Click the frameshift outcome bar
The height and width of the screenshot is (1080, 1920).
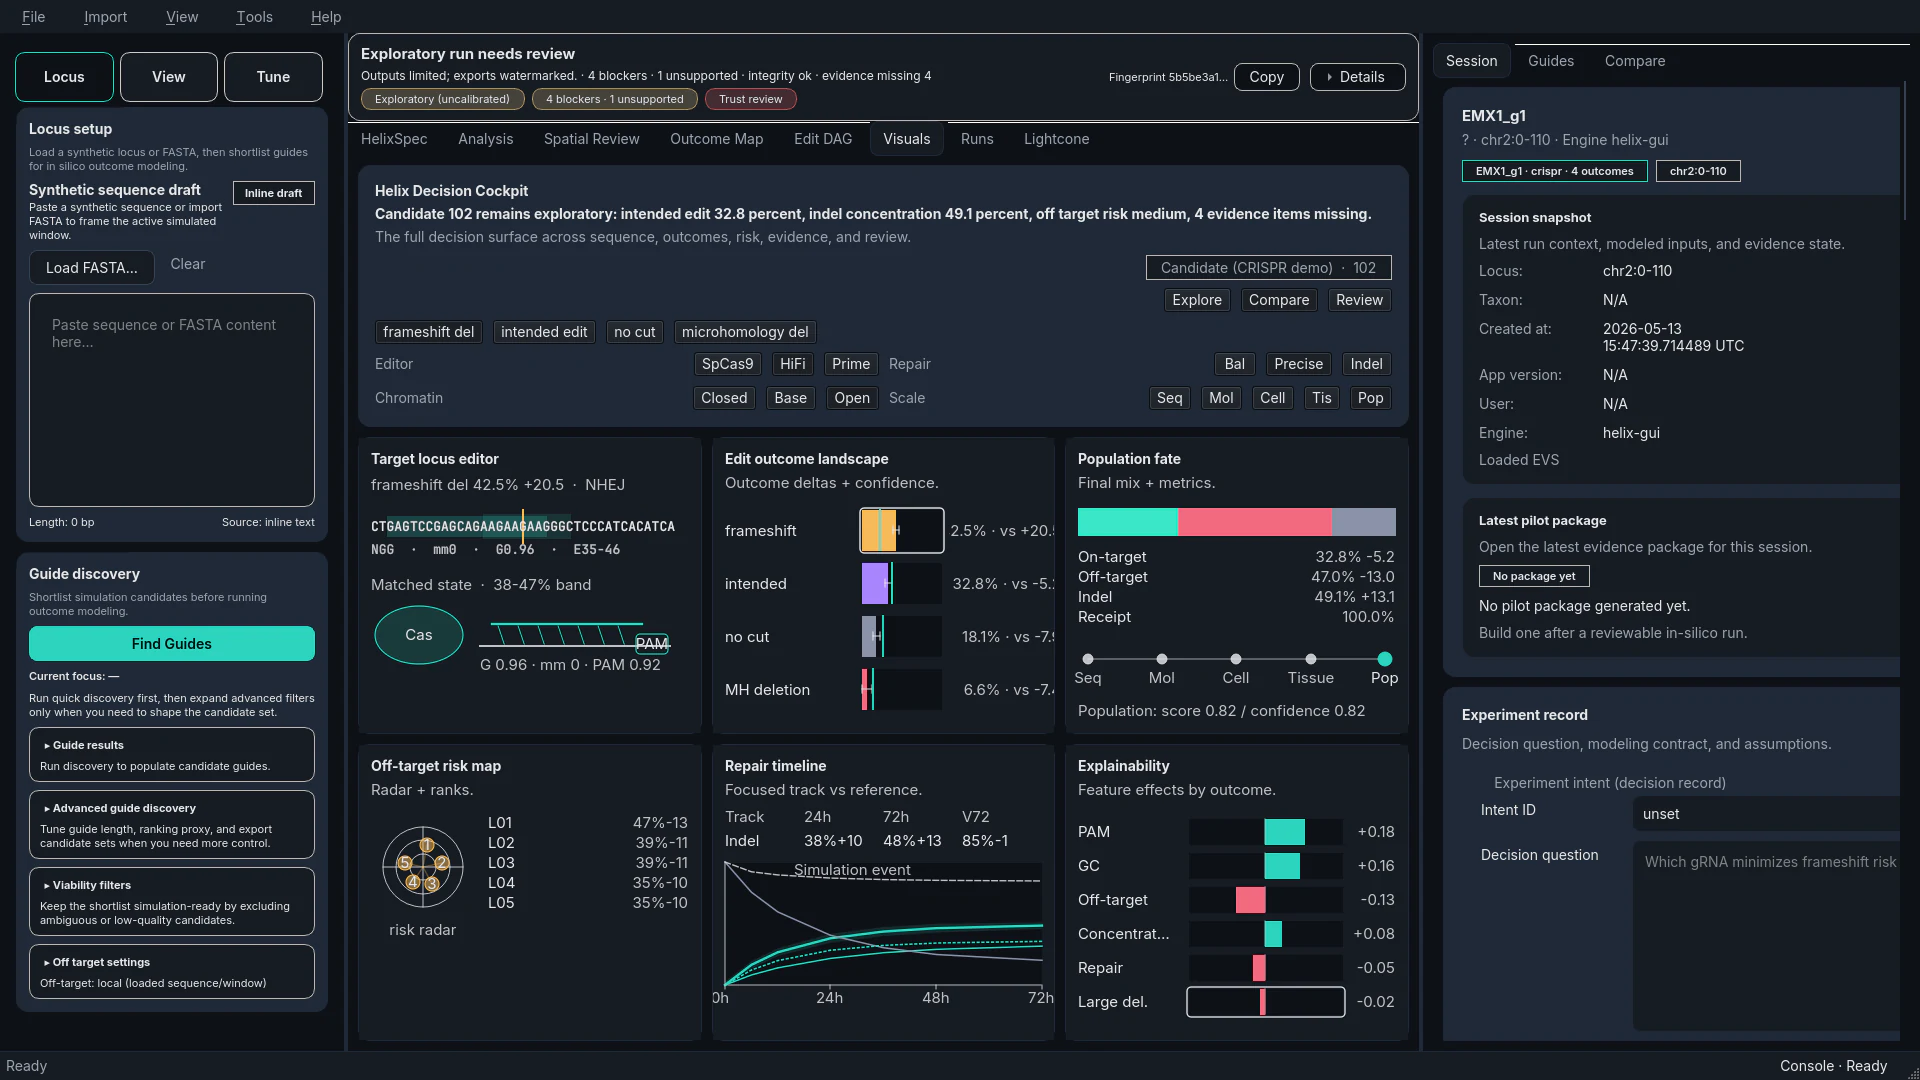(x=901, y=530)
